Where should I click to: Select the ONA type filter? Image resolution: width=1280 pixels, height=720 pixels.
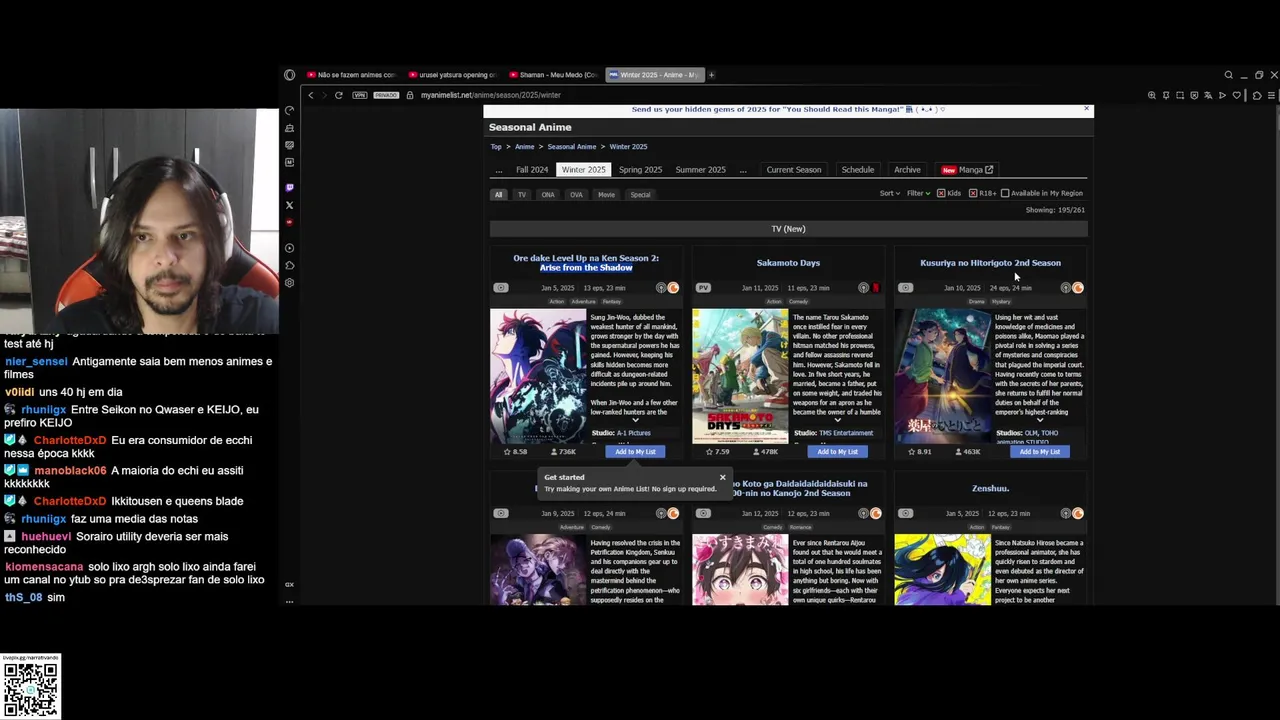point(548,195)
